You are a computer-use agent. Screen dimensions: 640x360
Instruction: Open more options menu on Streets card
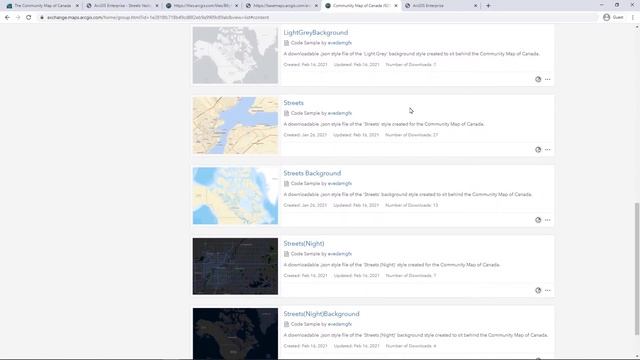pyautogui.click(x=548, y=150)
